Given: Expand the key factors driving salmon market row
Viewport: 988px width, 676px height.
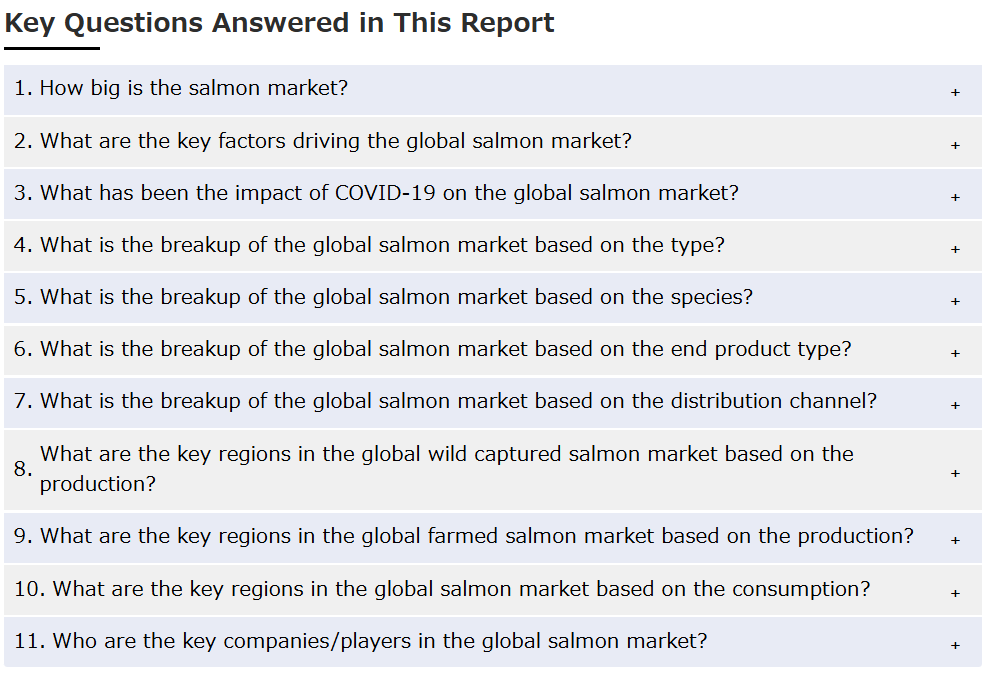Looking at the screenshot, I should 493,142.
